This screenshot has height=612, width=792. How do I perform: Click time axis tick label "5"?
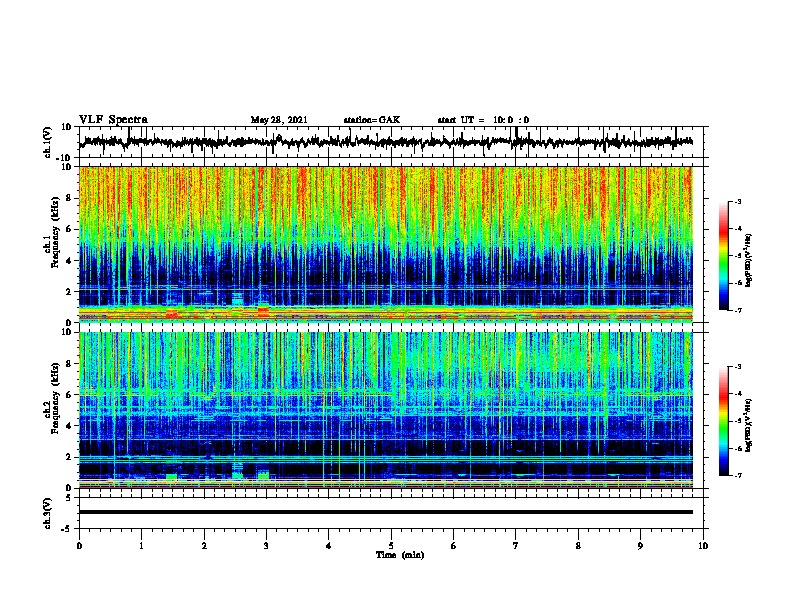click(x=391, y=546)
